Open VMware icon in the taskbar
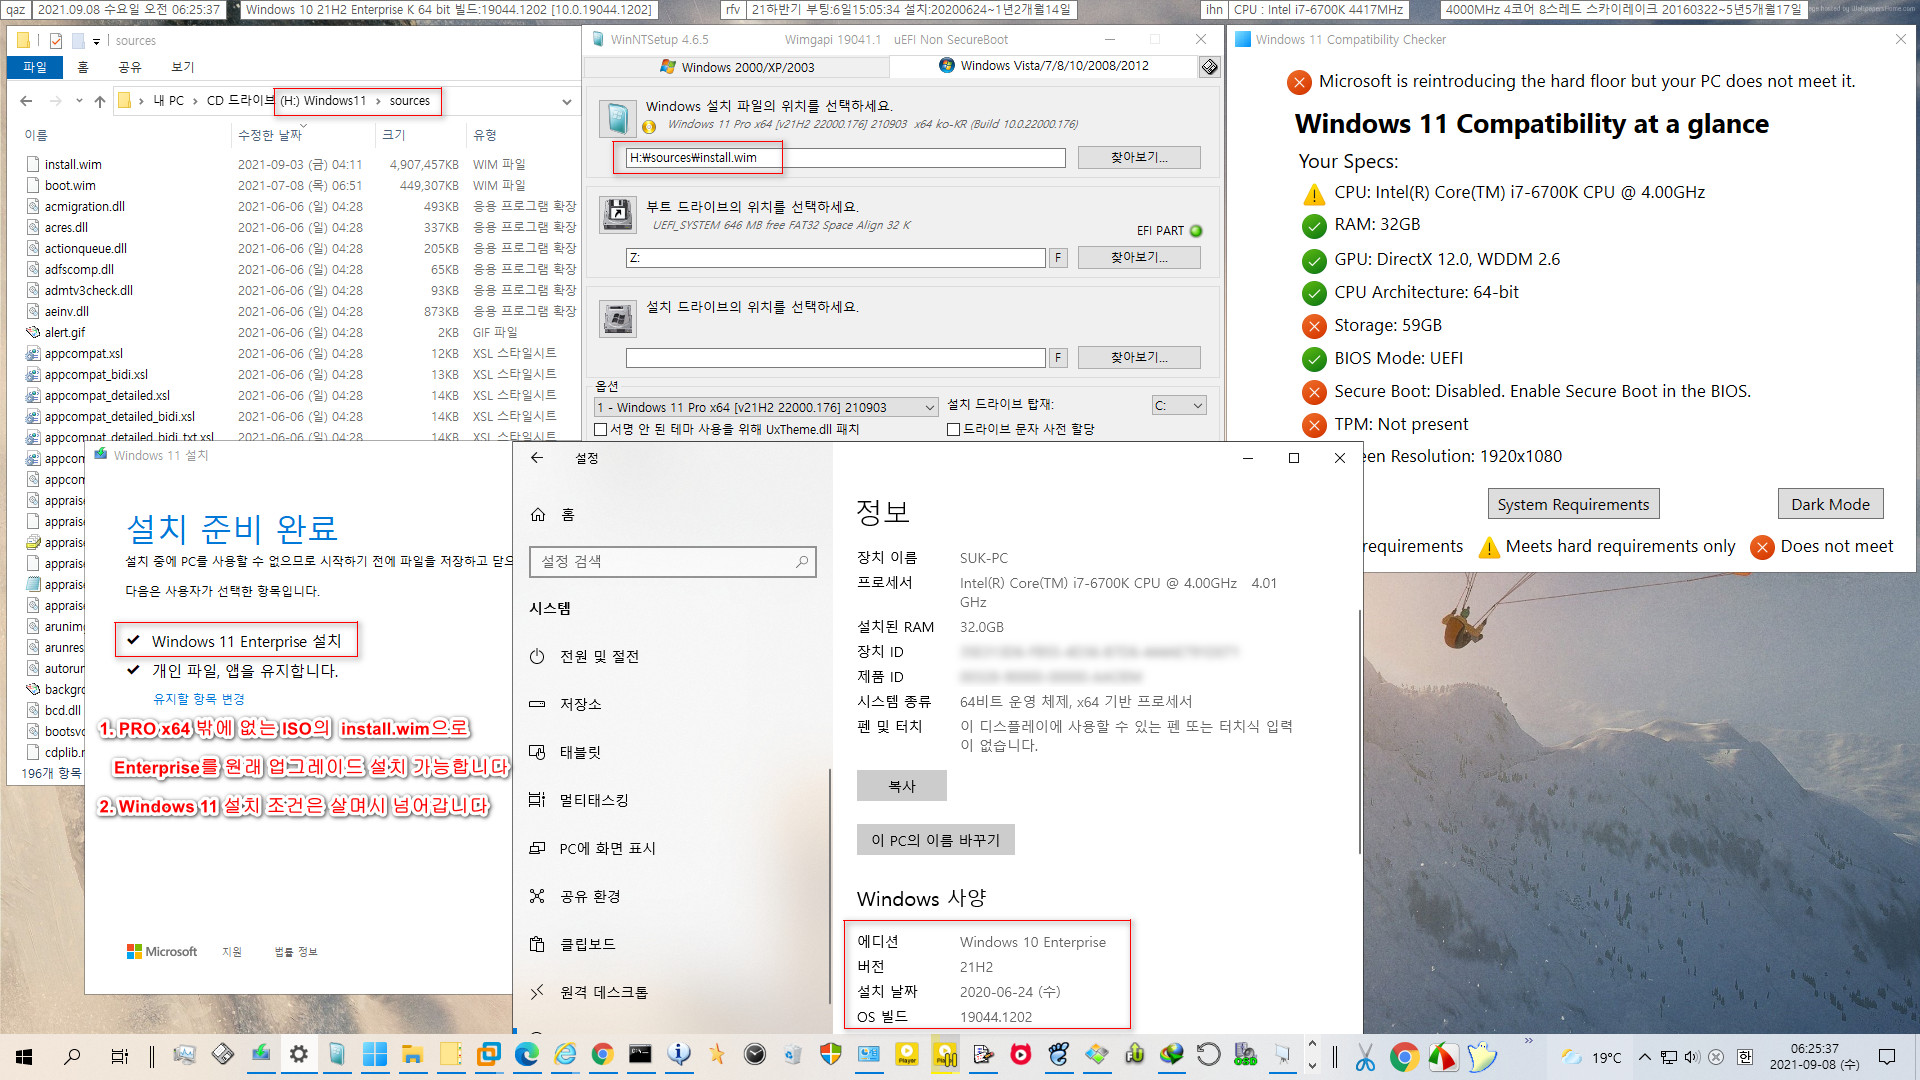Screen dimensions: 1920x1080 [489, 1055]
